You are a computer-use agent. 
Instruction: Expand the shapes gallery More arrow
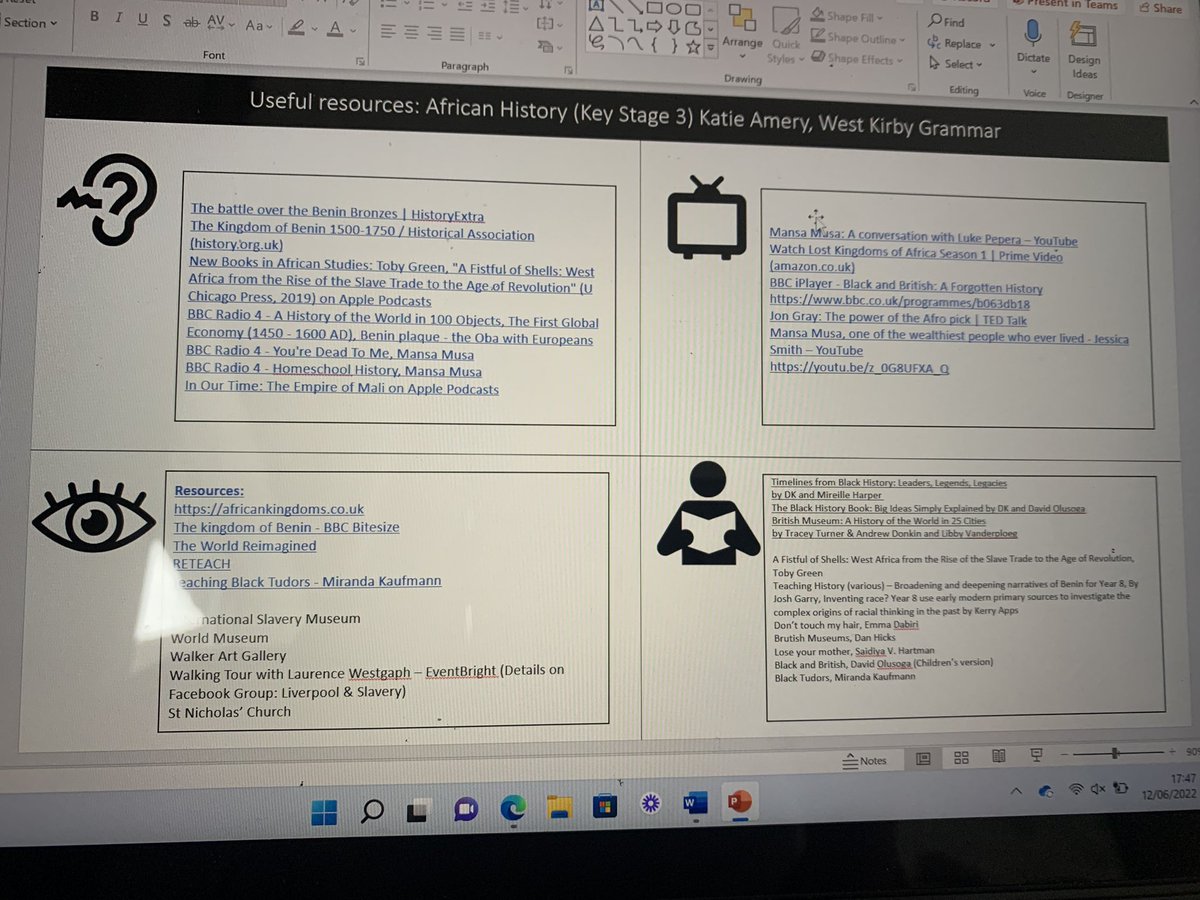point(710,47)
